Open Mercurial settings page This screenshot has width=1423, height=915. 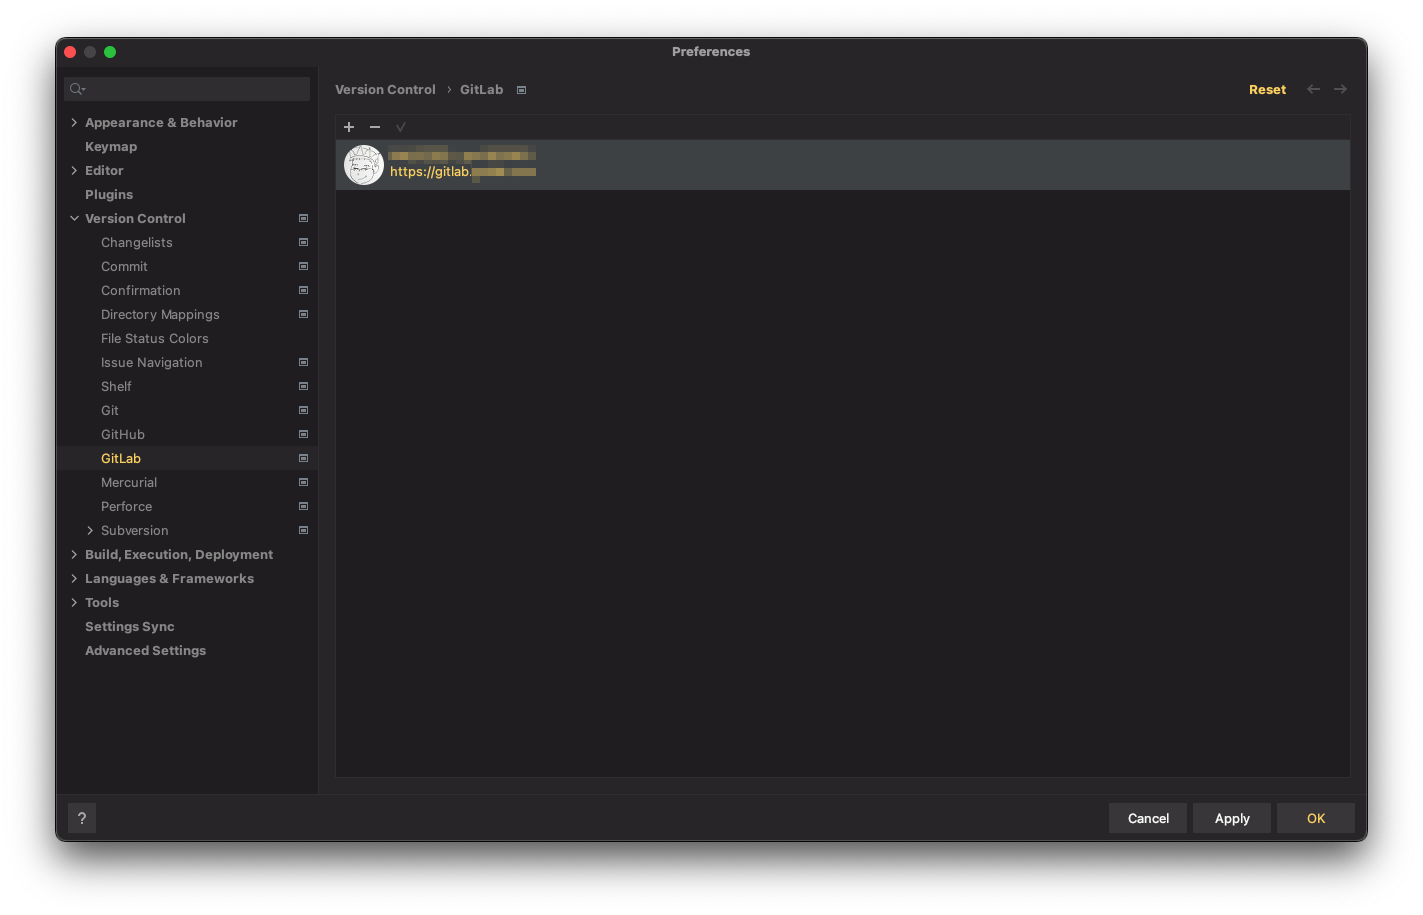point(129,482)
